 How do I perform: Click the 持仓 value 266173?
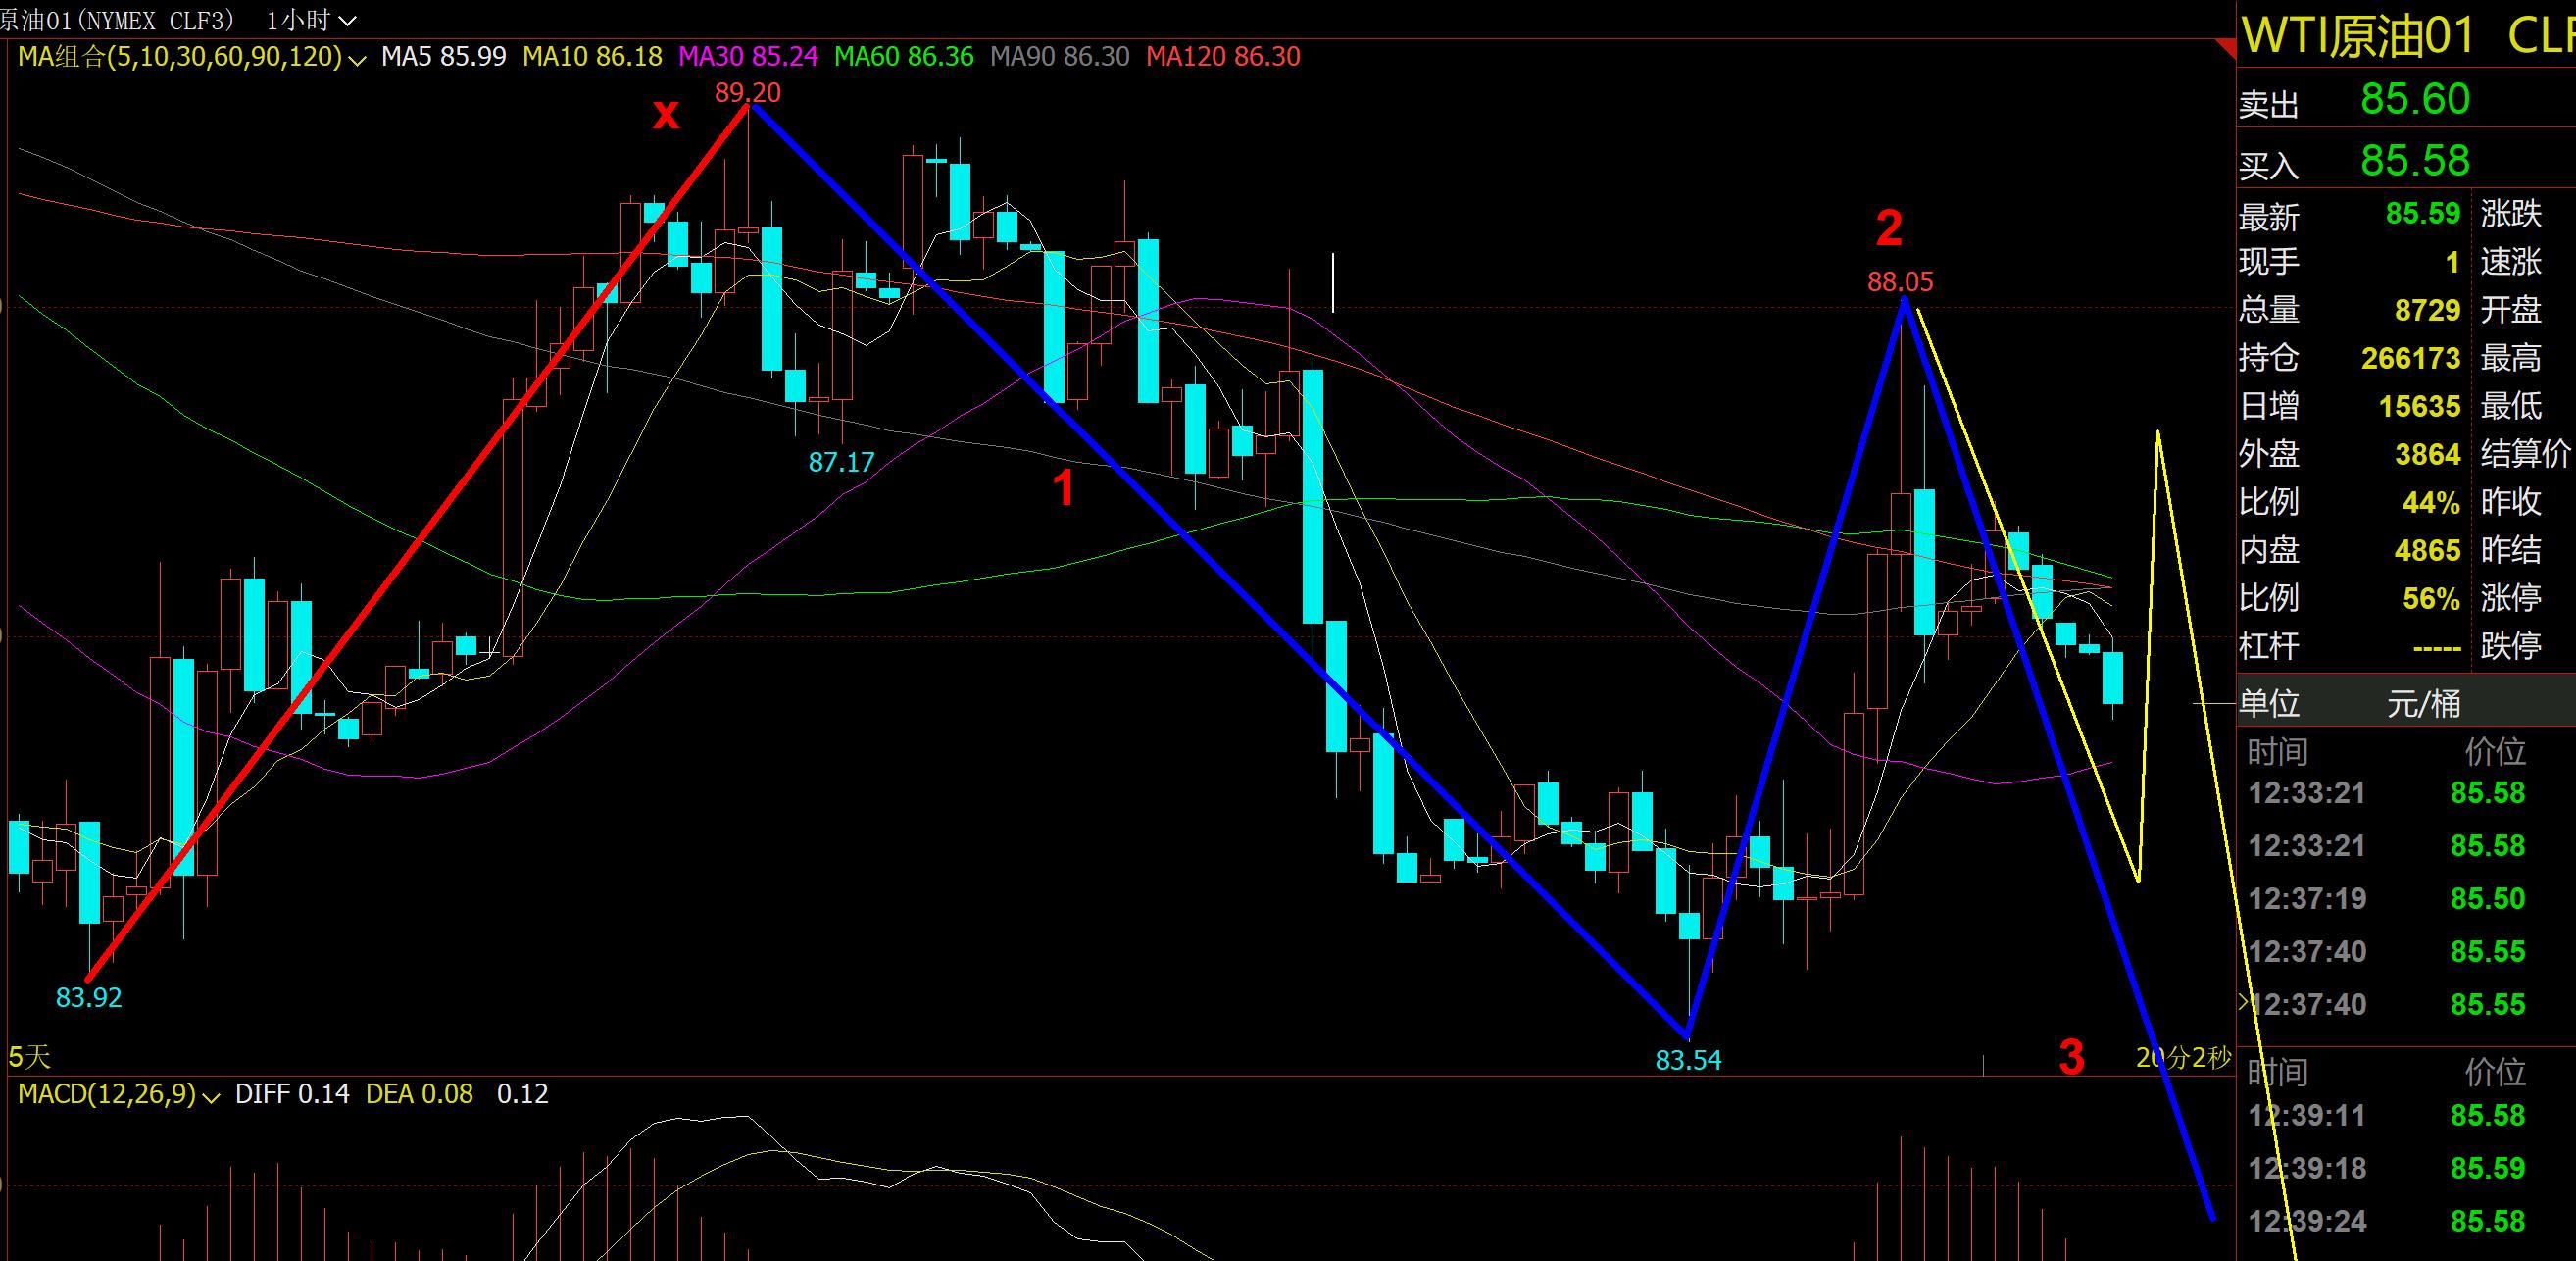(x=2411, y=359)
